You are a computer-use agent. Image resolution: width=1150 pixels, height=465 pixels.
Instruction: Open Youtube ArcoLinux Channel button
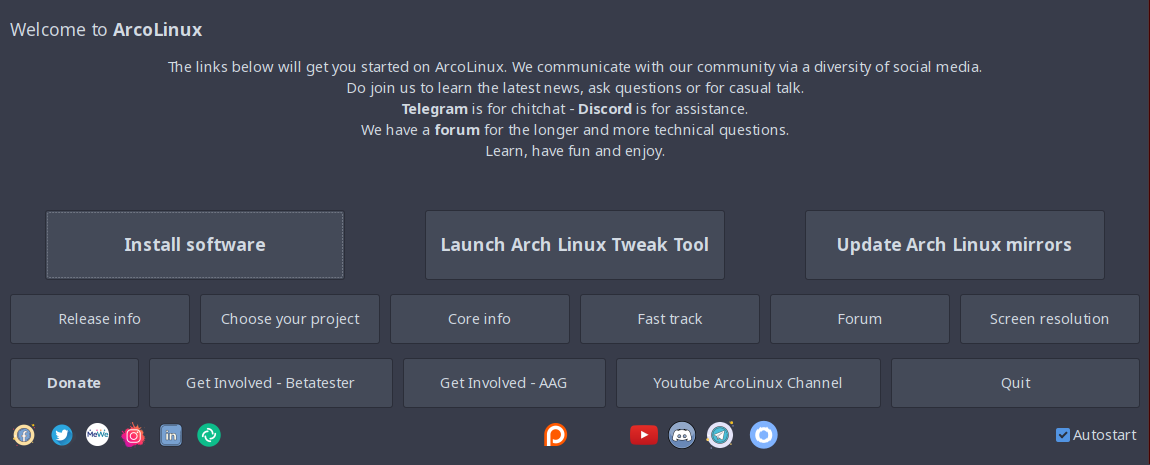[748, 383]
